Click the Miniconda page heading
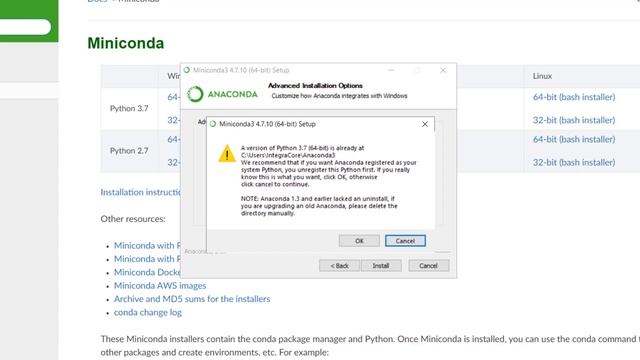640x360 pixels. pyautogui.click(x=126, y=43)
